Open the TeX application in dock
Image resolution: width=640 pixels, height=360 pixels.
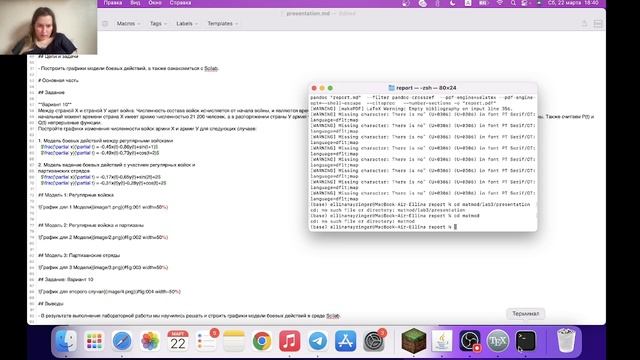click(x=498, y=341)
